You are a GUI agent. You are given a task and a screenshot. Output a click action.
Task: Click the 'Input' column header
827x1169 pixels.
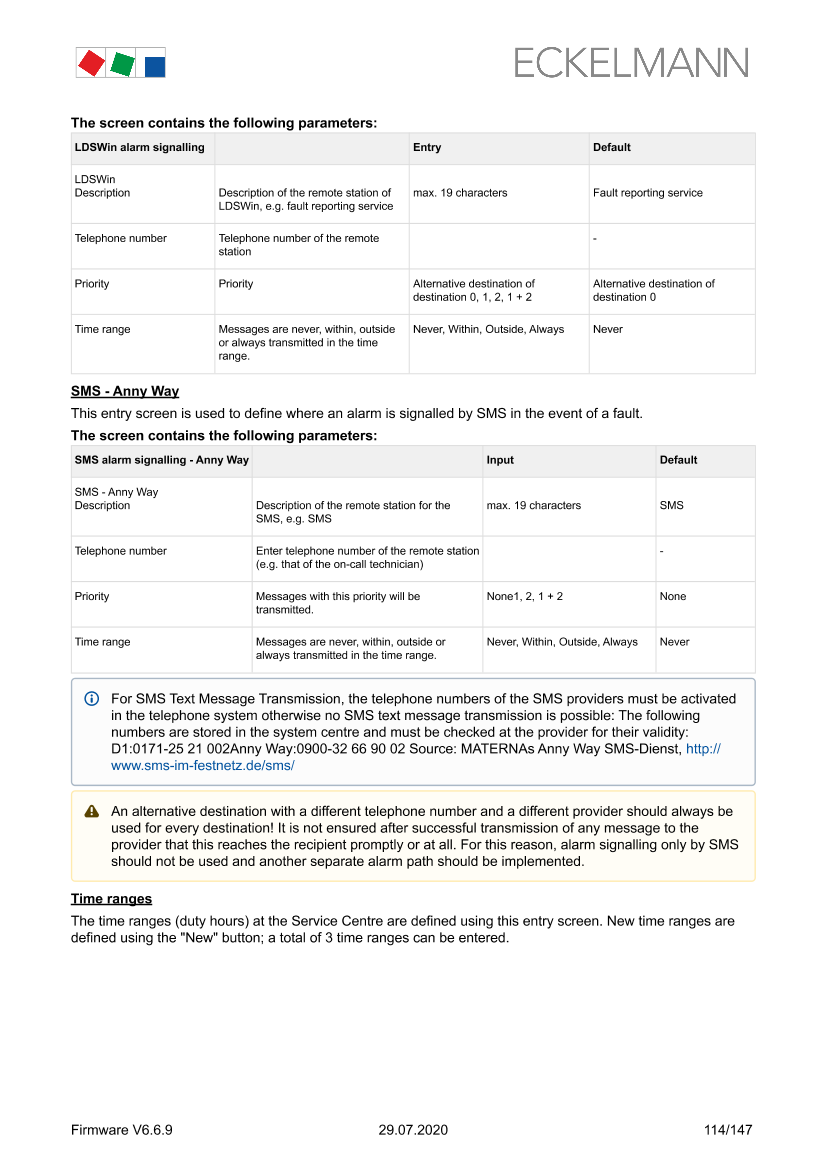click(x=500, y=460)
